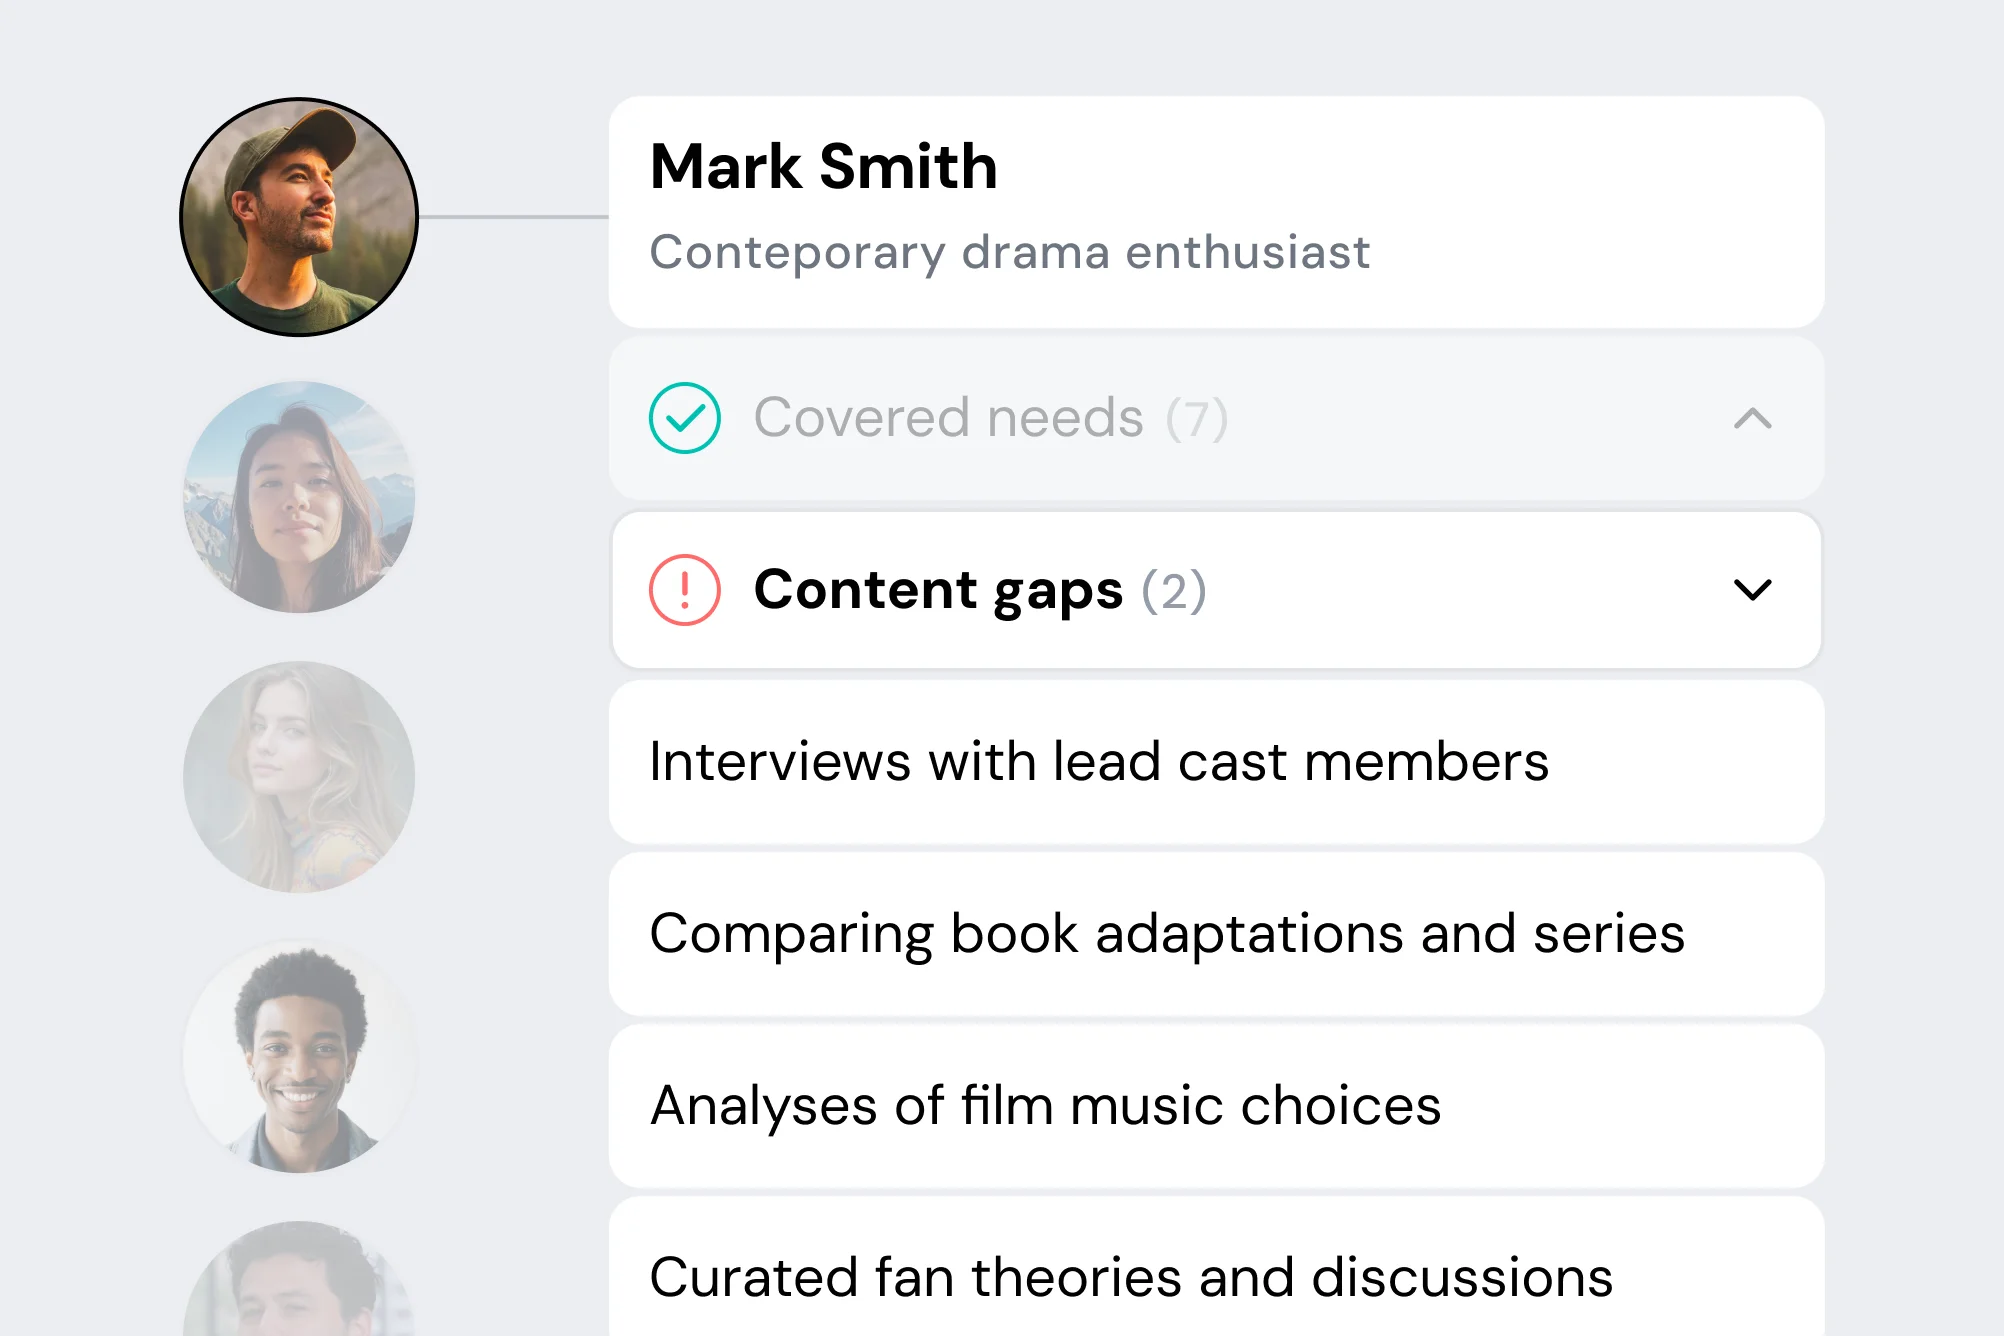Choose the blonde woman's avatar
Screen dimensions: 2004x1336
299,777
